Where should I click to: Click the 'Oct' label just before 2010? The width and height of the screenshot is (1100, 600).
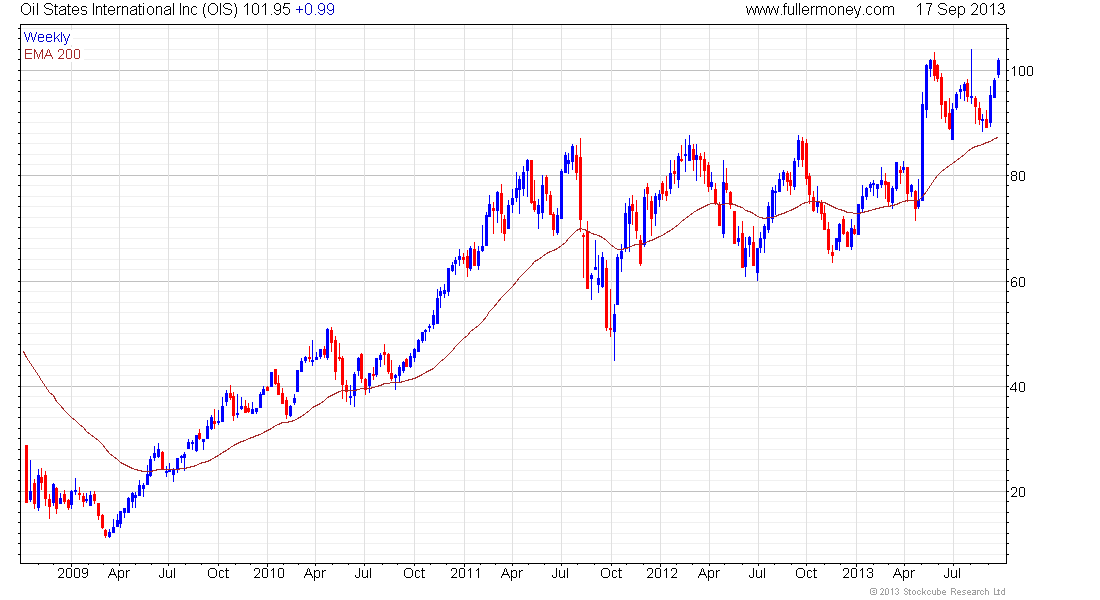[218, 573]
